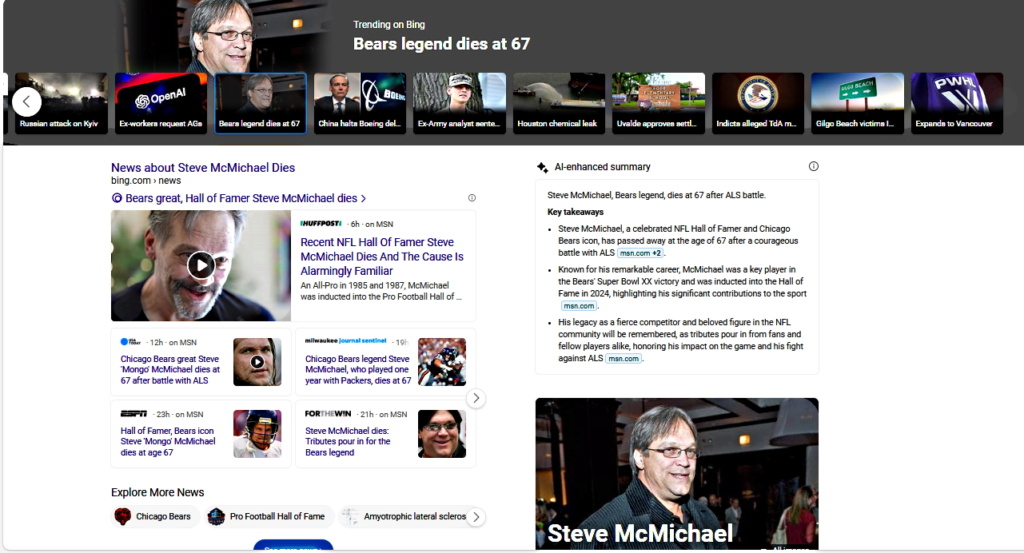The image size is (1024, 553).
Task: Click the swirl icon before Bears great headline
Action: tap(117, 198)
